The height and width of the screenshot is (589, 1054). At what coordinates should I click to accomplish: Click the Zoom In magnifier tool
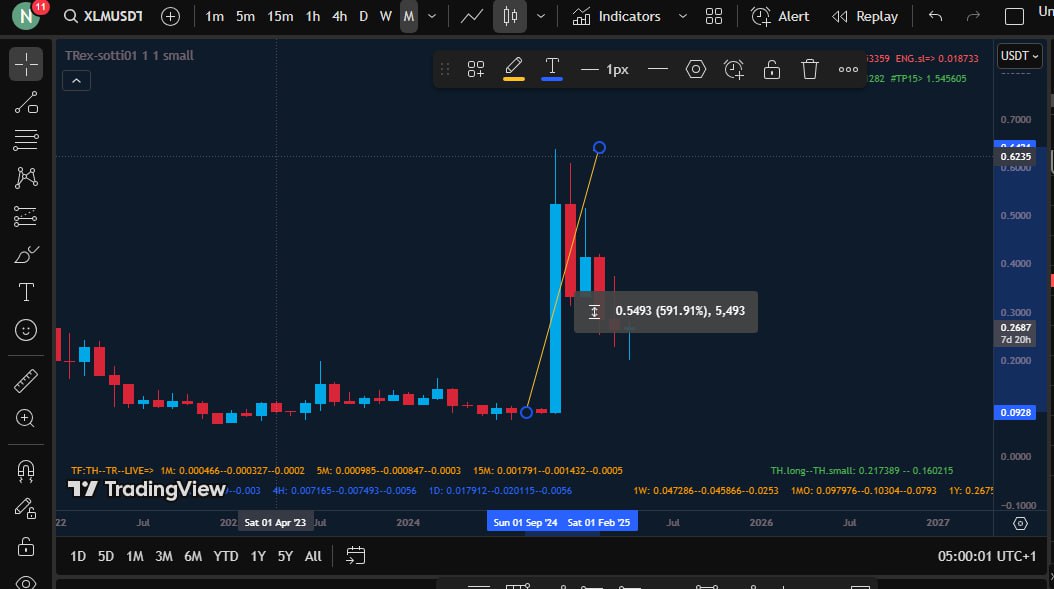[x=26, y=419]
